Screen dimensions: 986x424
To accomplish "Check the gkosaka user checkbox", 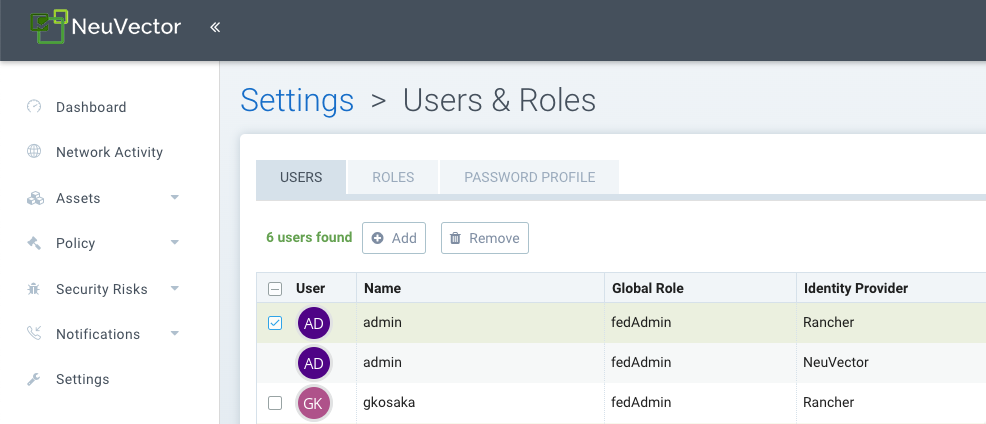I will coord(275,403).
